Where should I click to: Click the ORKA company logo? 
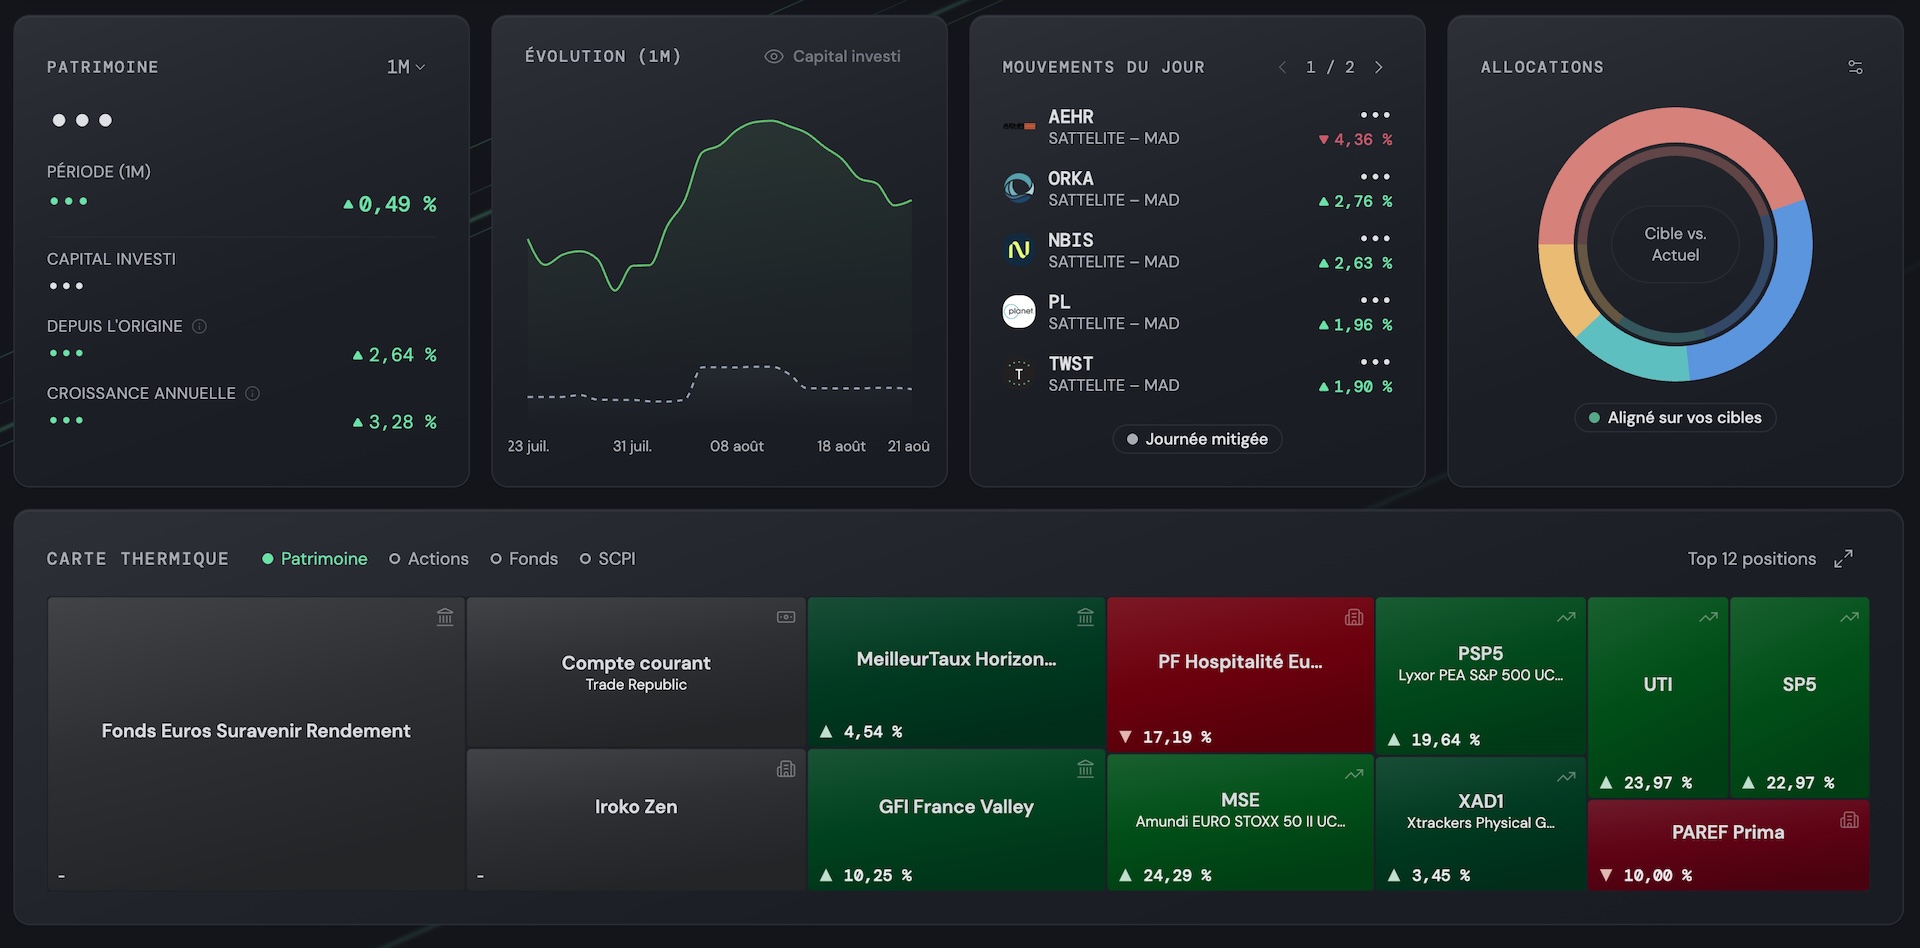tap(1019, 188)
